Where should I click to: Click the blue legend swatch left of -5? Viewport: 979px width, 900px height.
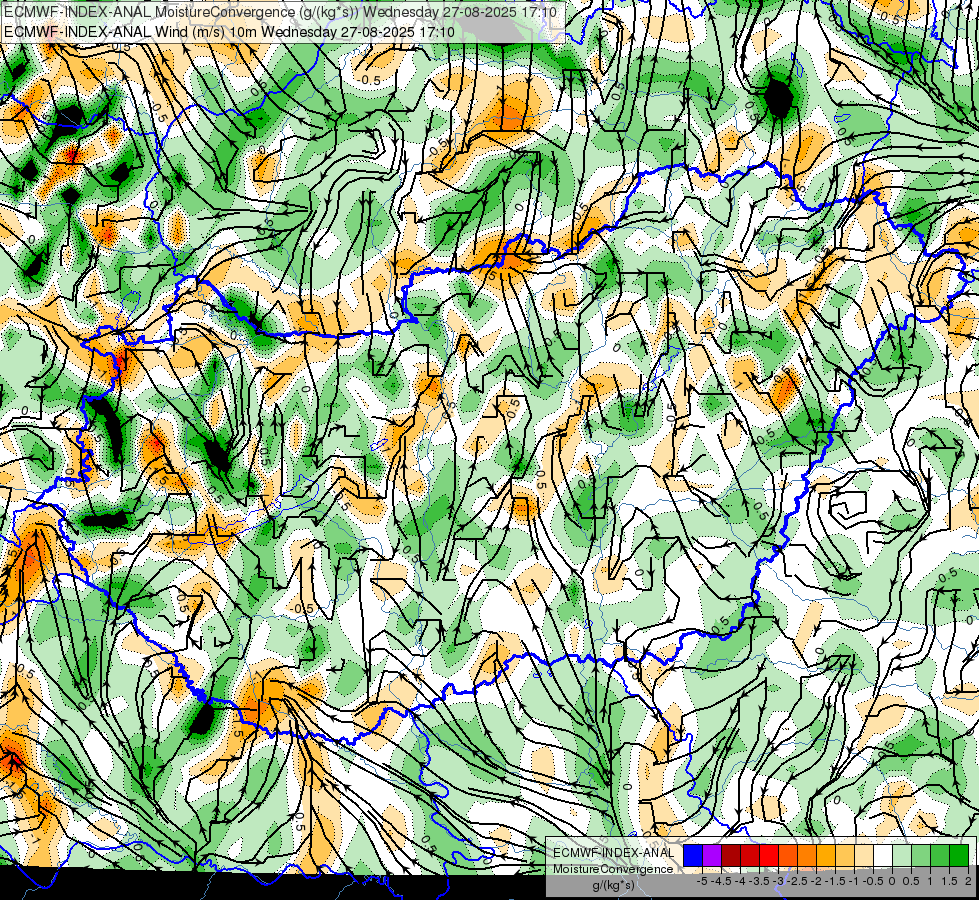click(x=693, y=856)
